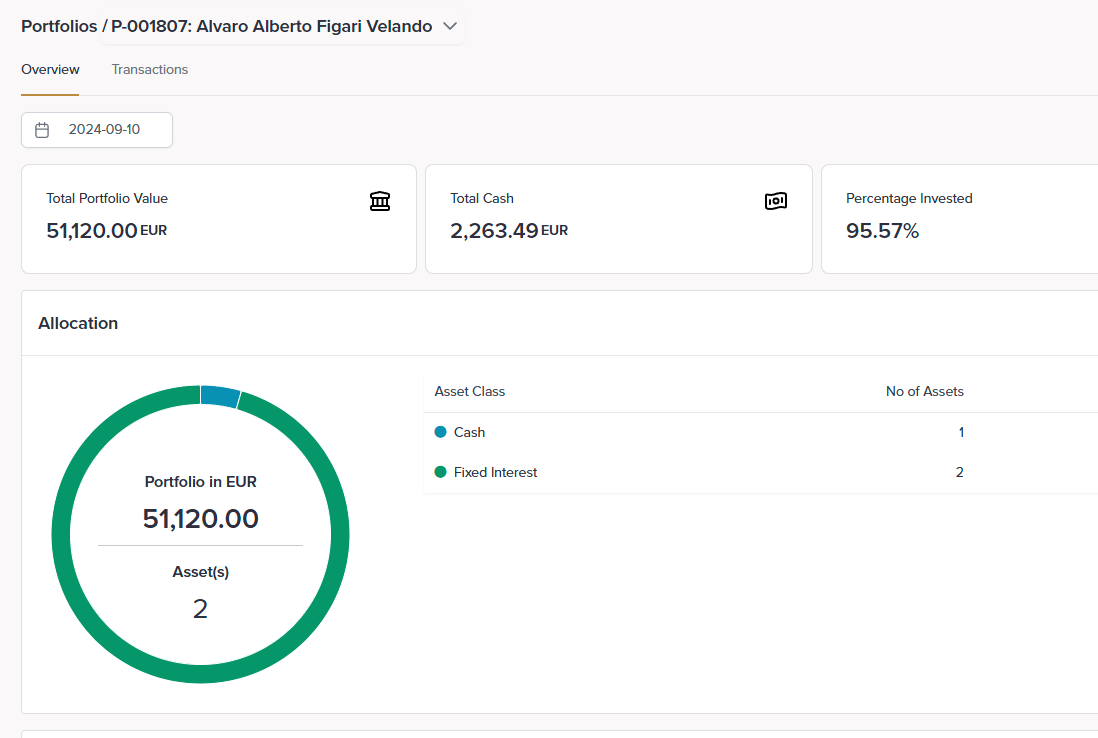Click the Total Portfolio Value amount 51,120.00 EUR
The width and height of the screenshot is (1098, 738).
click(x=106, y=231)
